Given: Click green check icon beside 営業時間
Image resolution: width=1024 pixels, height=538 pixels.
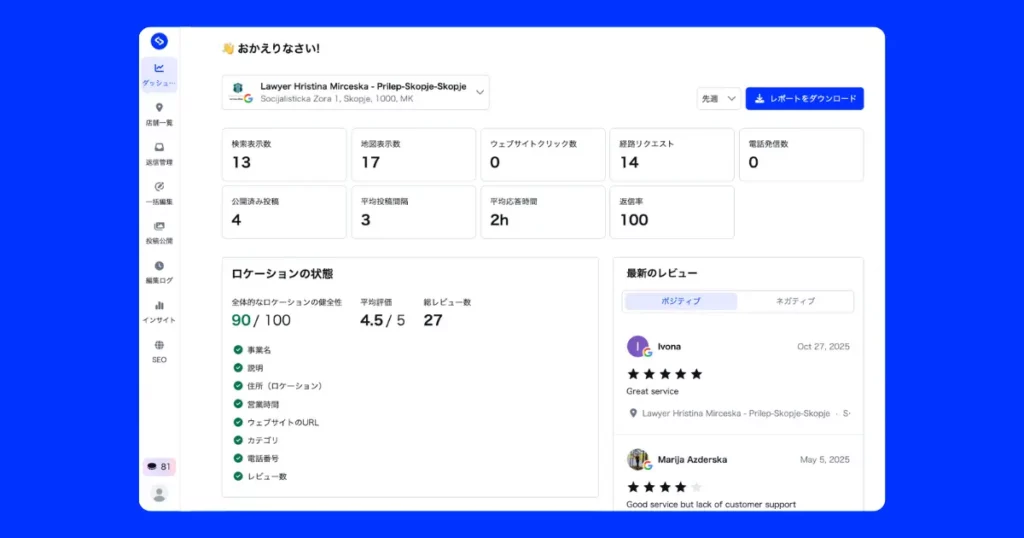Looking at the screenshot, I should [x=238, y=404].
